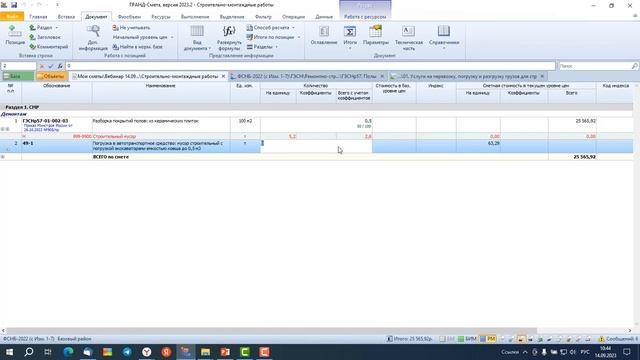Switch to Фильтр ribbon tab
640x360 pixels.
[263, 17]
